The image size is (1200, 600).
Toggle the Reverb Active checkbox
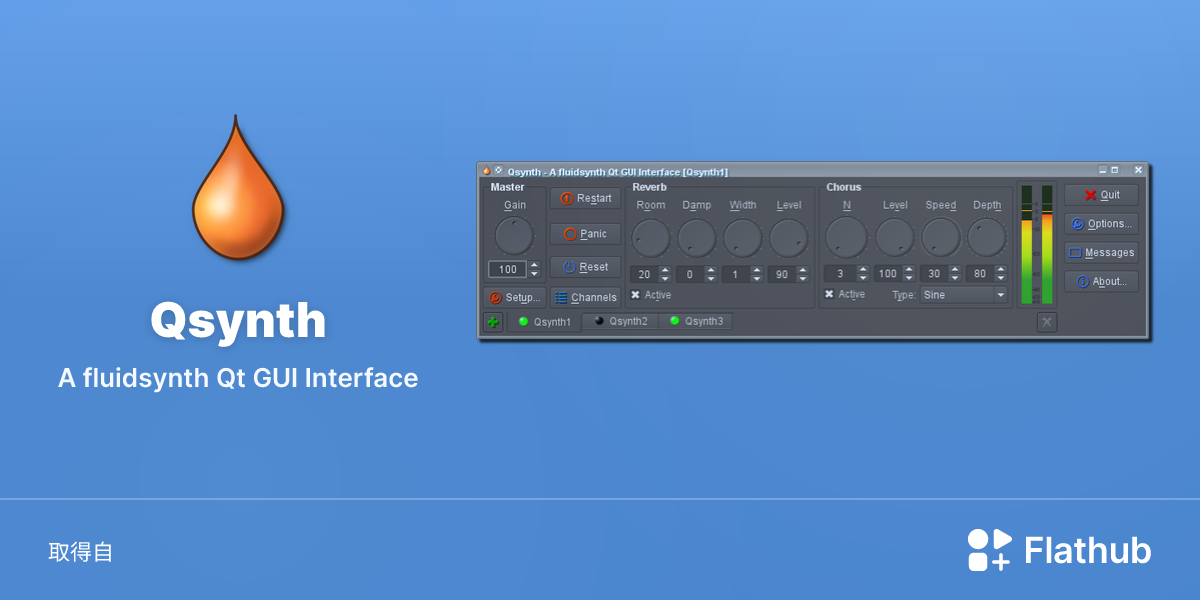tap(651, 295)
